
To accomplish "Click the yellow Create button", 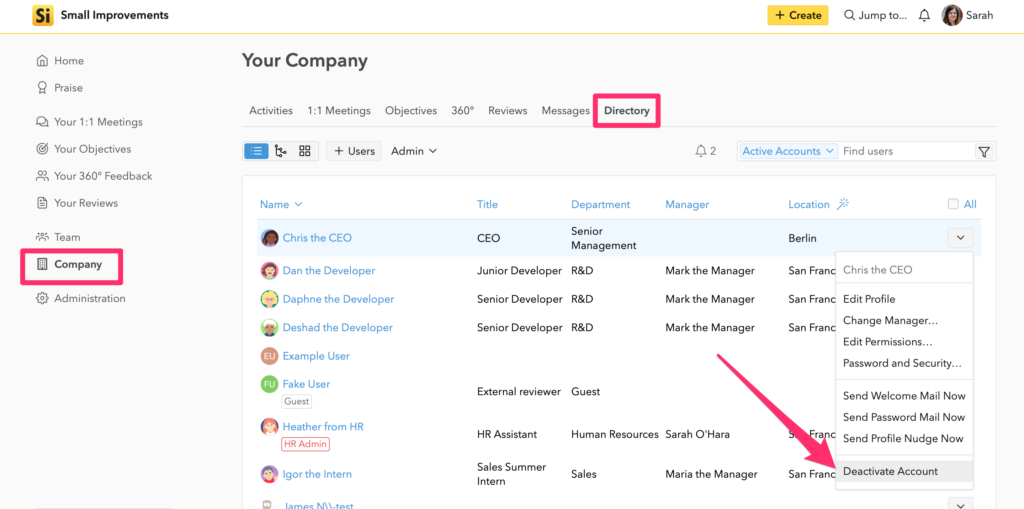I will pyautogui.click(x=797, y=15).
